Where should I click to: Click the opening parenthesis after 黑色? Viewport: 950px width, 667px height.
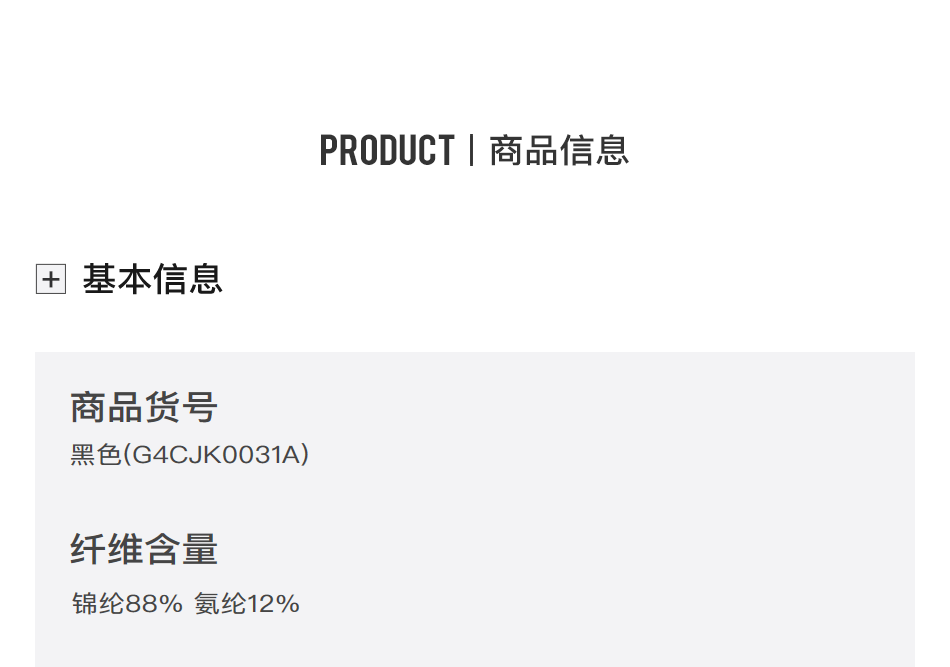click(x=126, y=456)
